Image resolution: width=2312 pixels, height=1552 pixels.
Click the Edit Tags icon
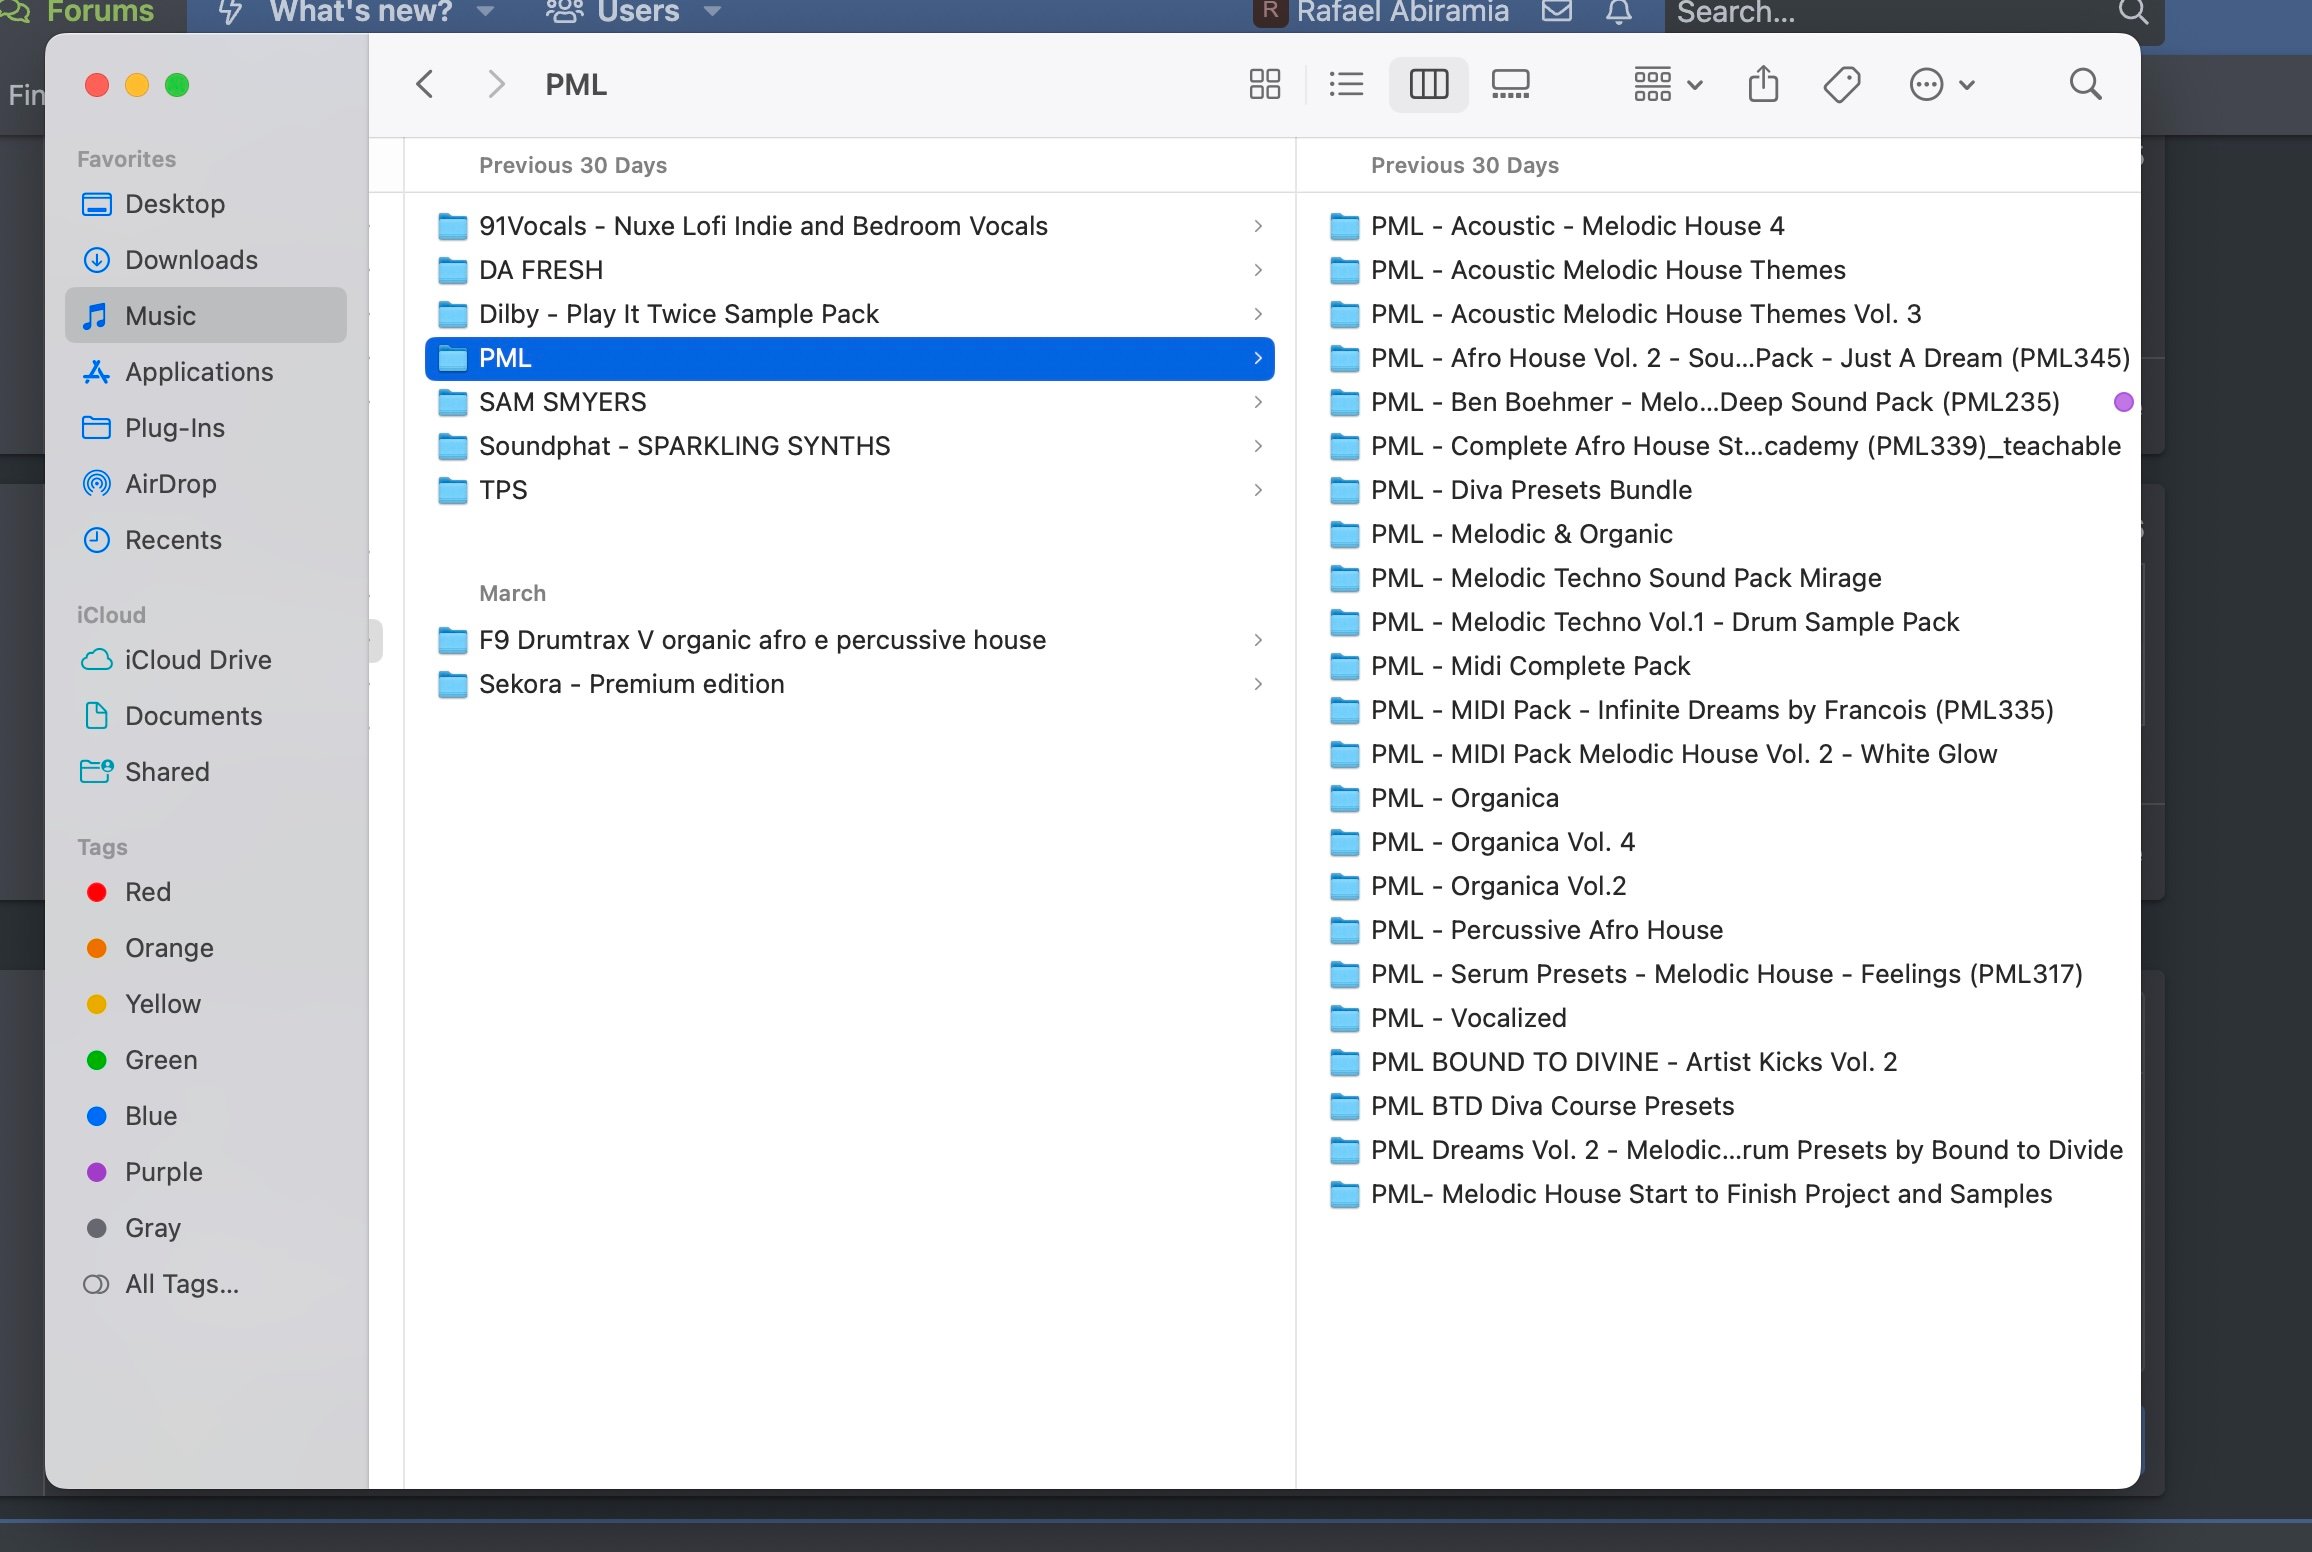[1841, 84]
